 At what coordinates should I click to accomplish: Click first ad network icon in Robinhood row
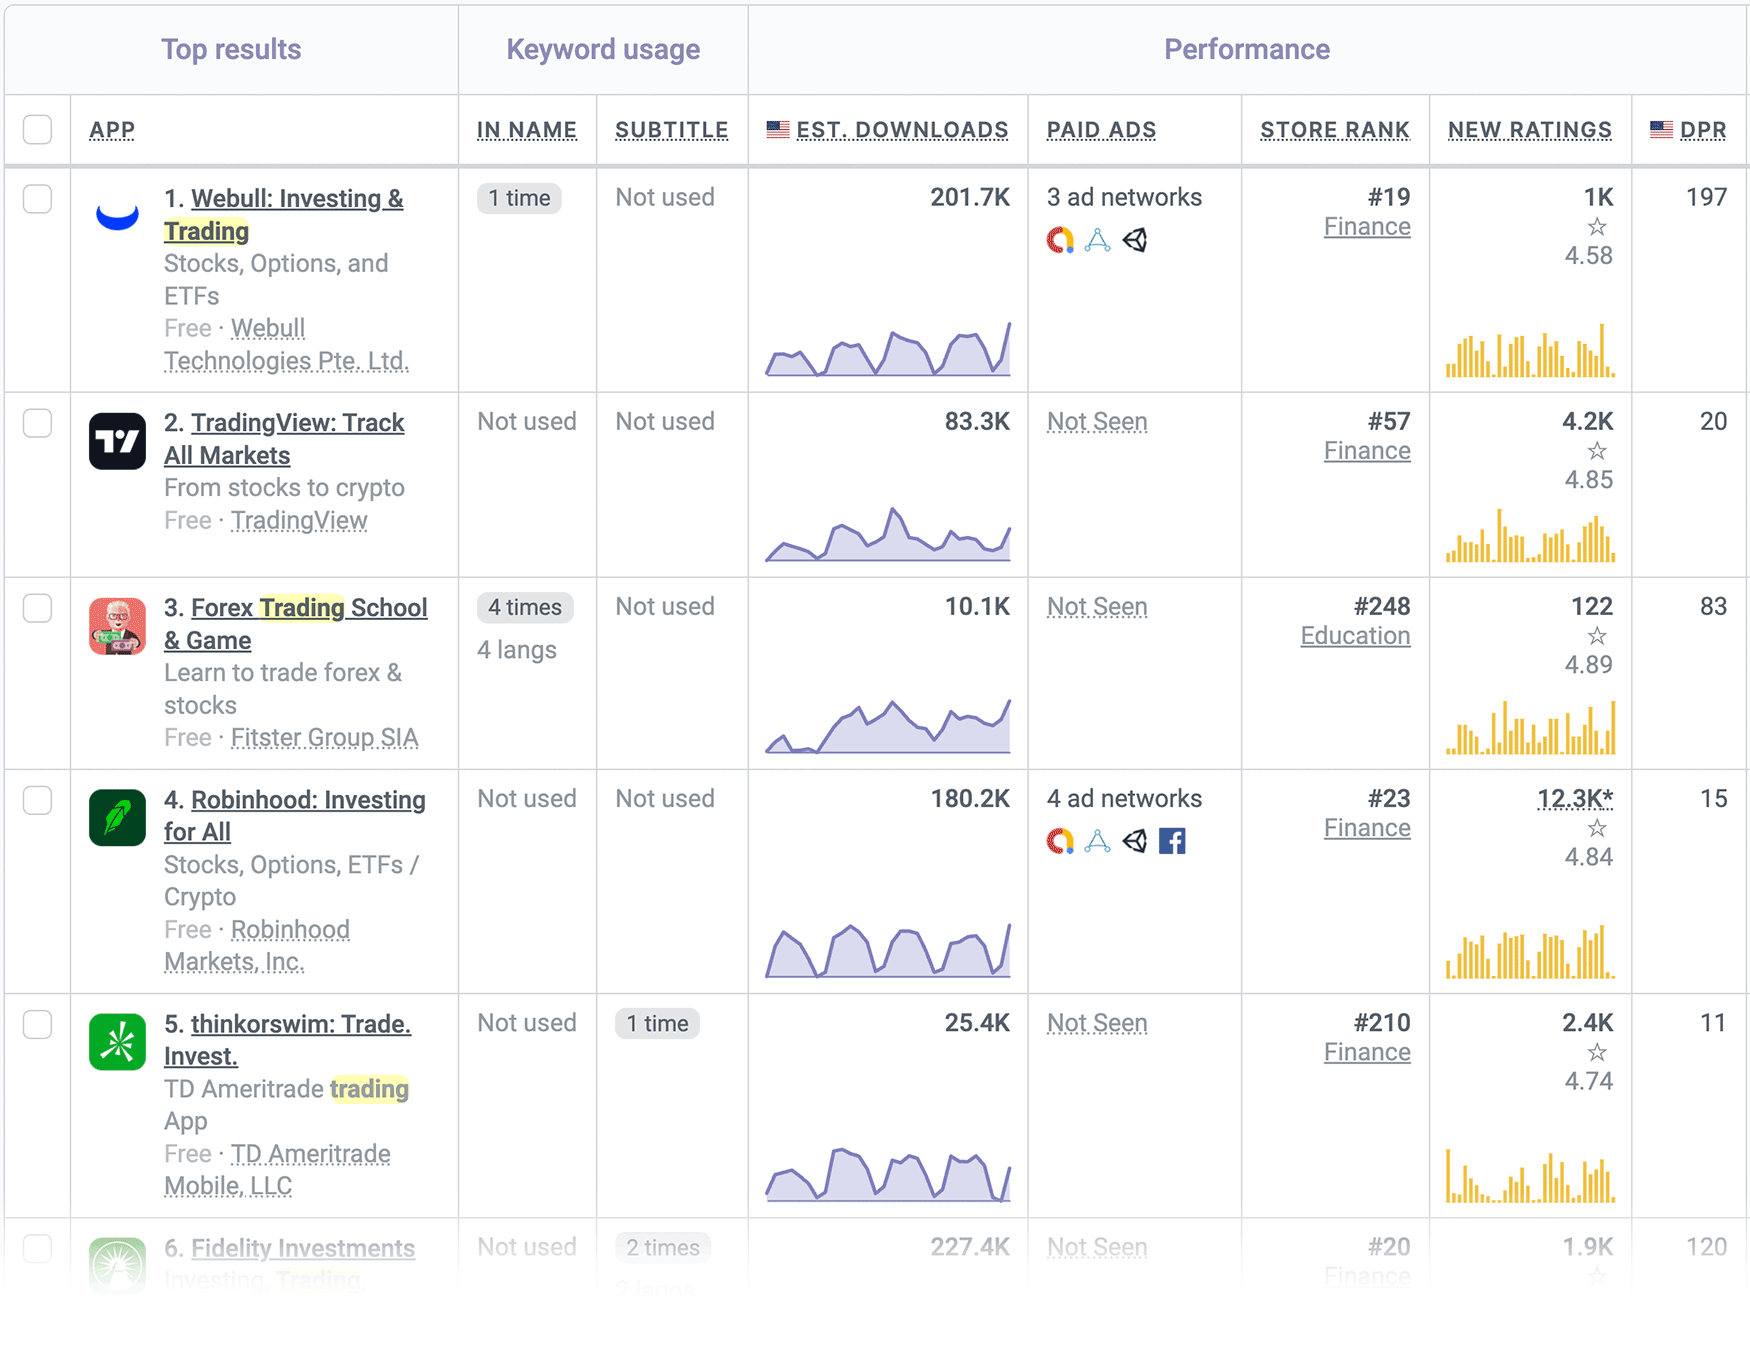click(1060, 841)
